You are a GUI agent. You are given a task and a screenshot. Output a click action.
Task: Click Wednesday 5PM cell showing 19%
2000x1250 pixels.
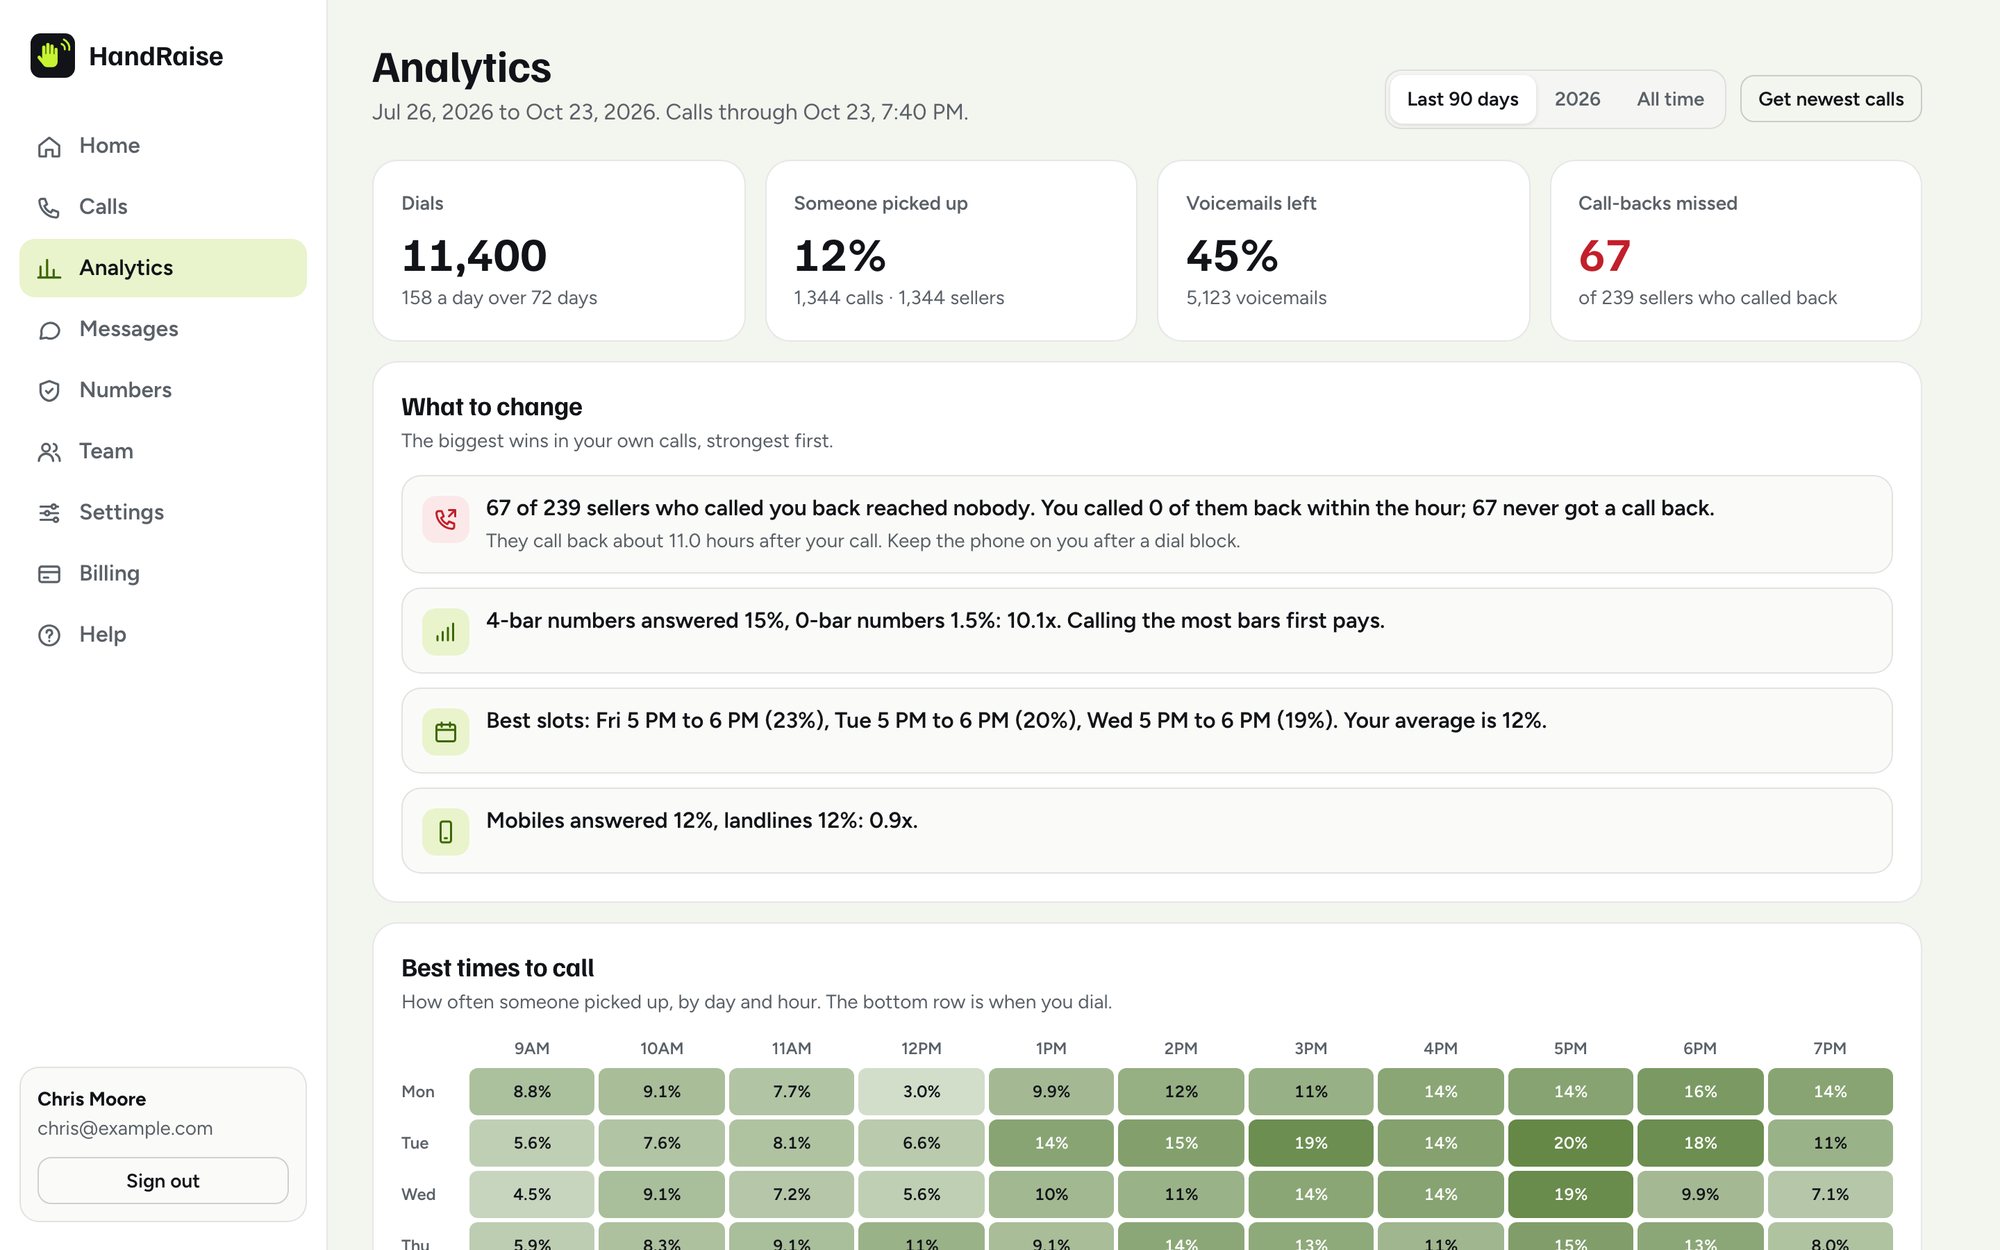1570,1195
